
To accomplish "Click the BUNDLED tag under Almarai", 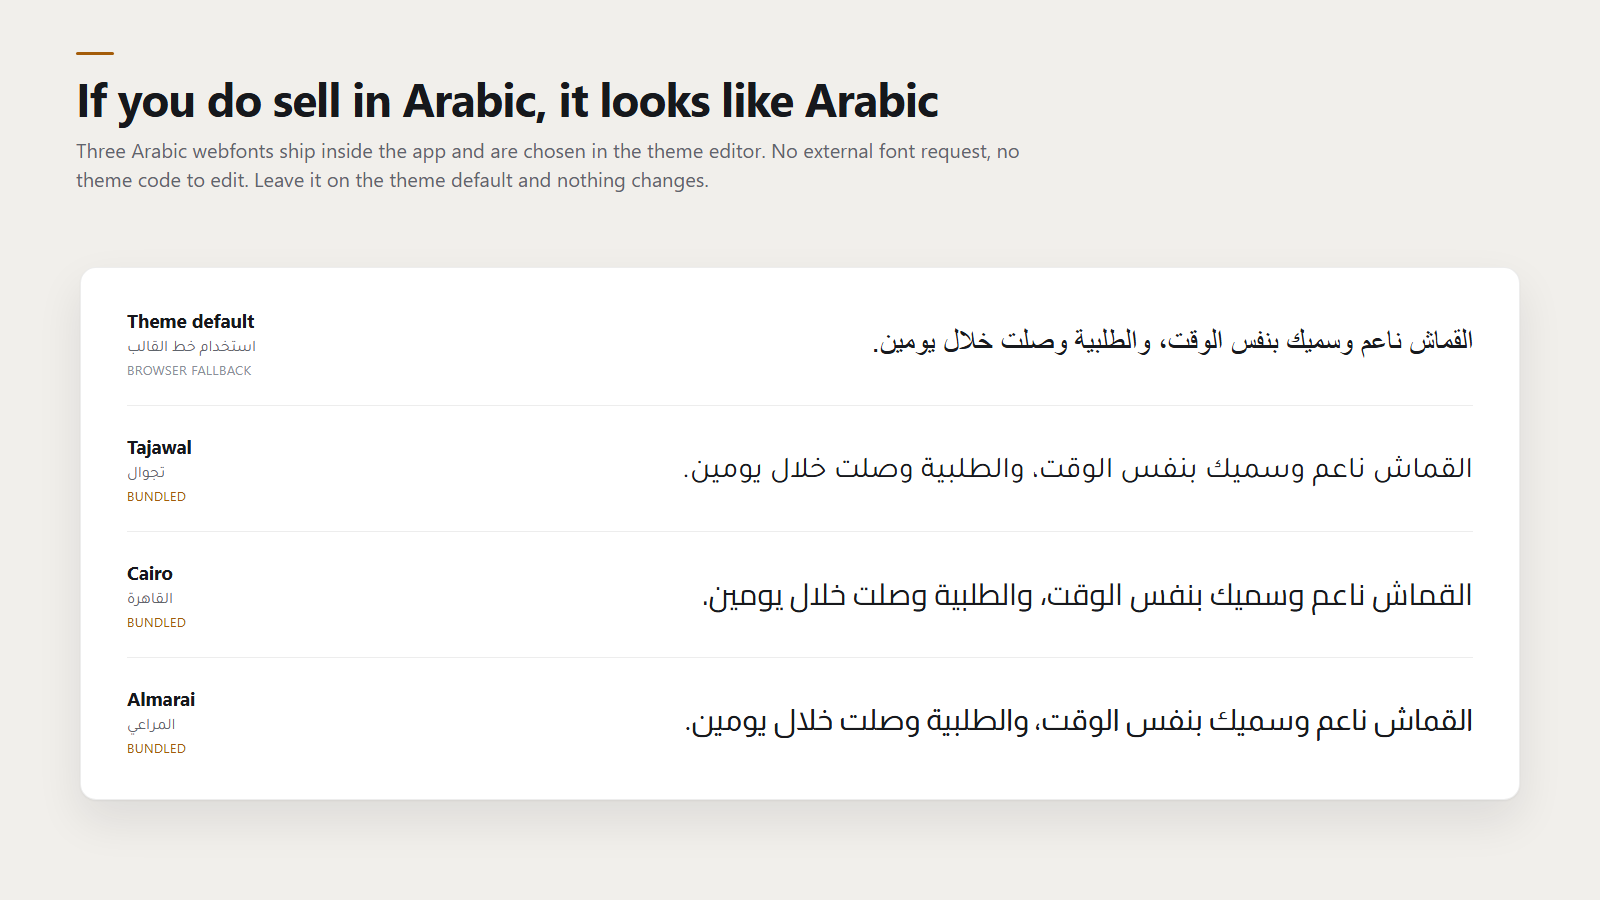I will click(x=156, y=748).
